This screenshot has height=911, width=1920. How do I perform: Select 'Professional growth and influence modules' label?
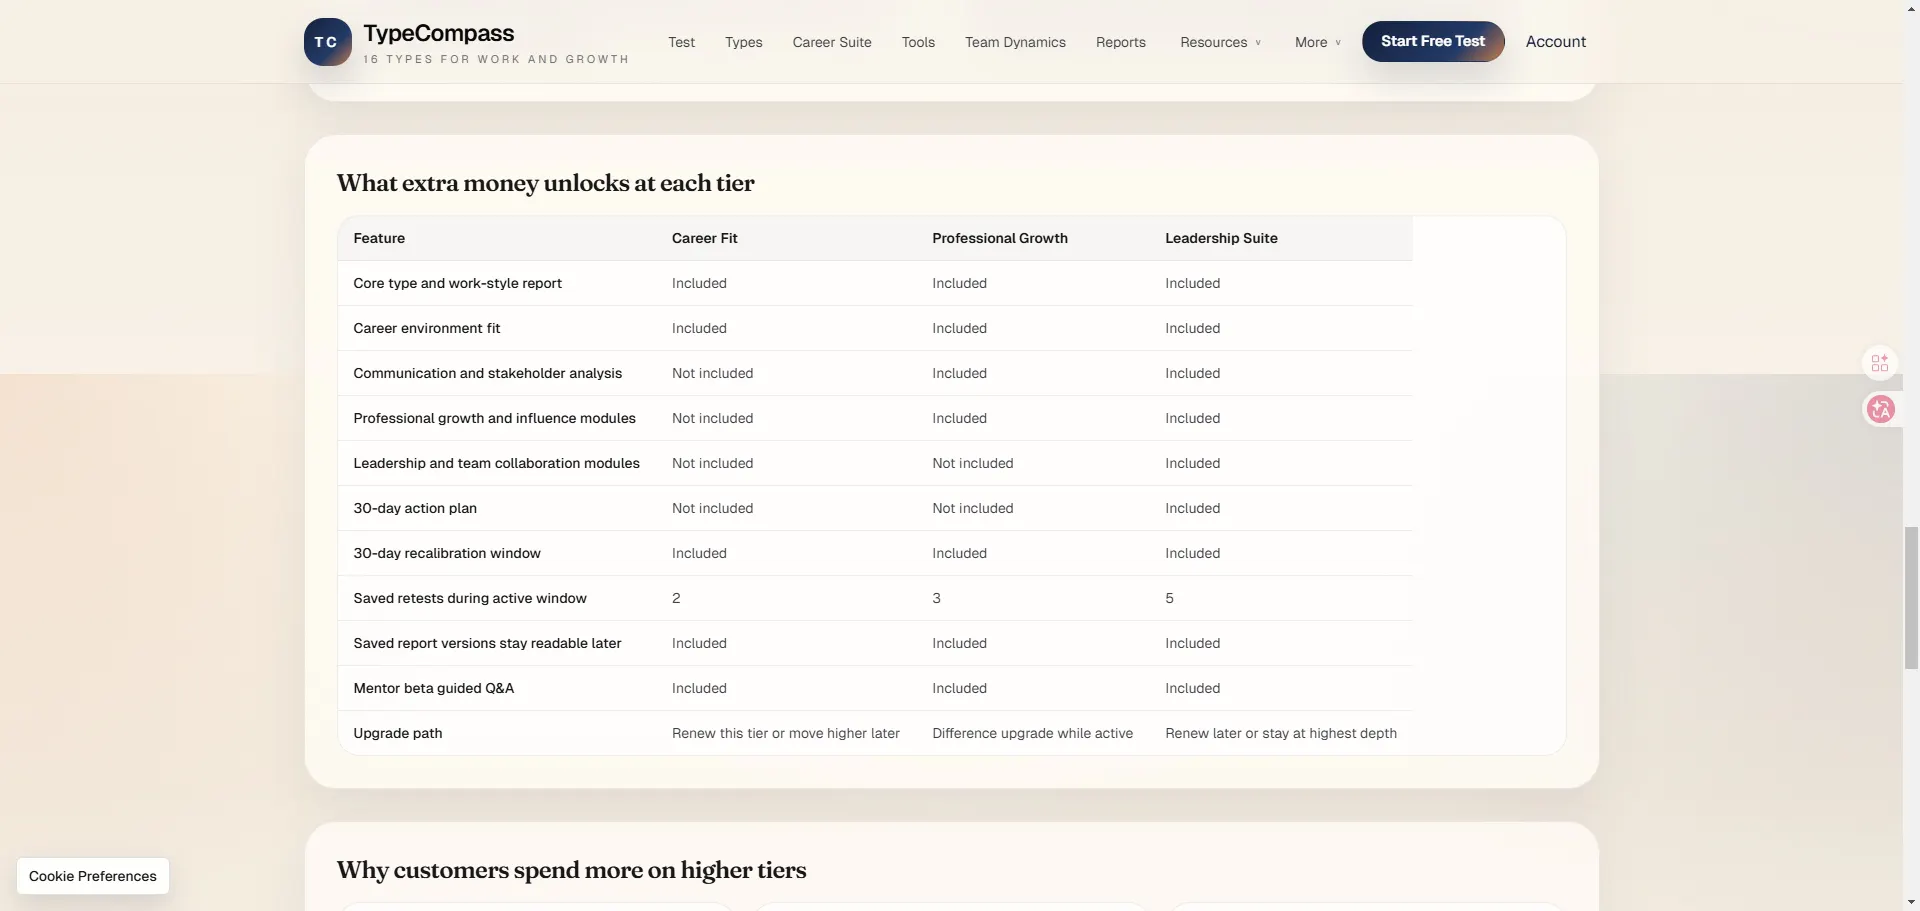point(494,418)
